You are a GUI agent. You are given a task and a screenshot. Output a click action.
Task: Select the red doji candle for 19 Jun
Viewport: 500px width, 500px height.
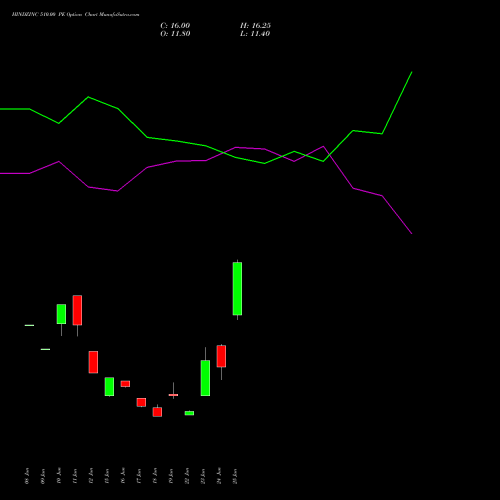pos(173,395)
